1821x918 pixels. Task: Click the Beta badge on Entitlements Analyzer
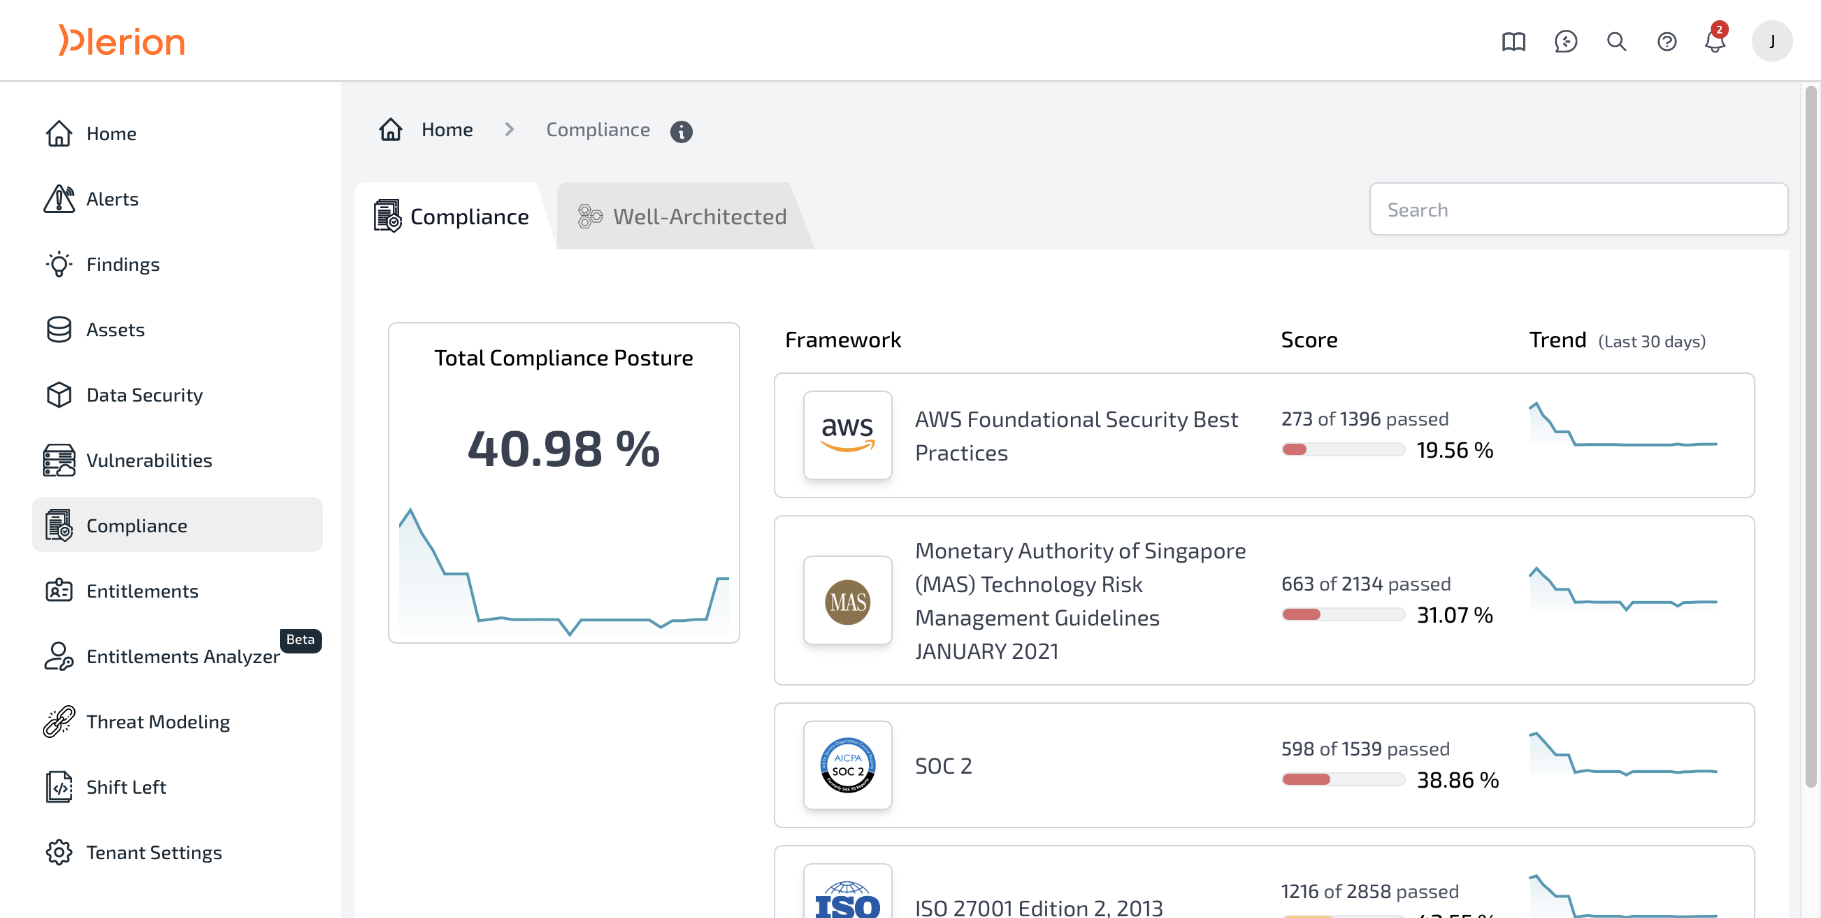pos(301,640)
